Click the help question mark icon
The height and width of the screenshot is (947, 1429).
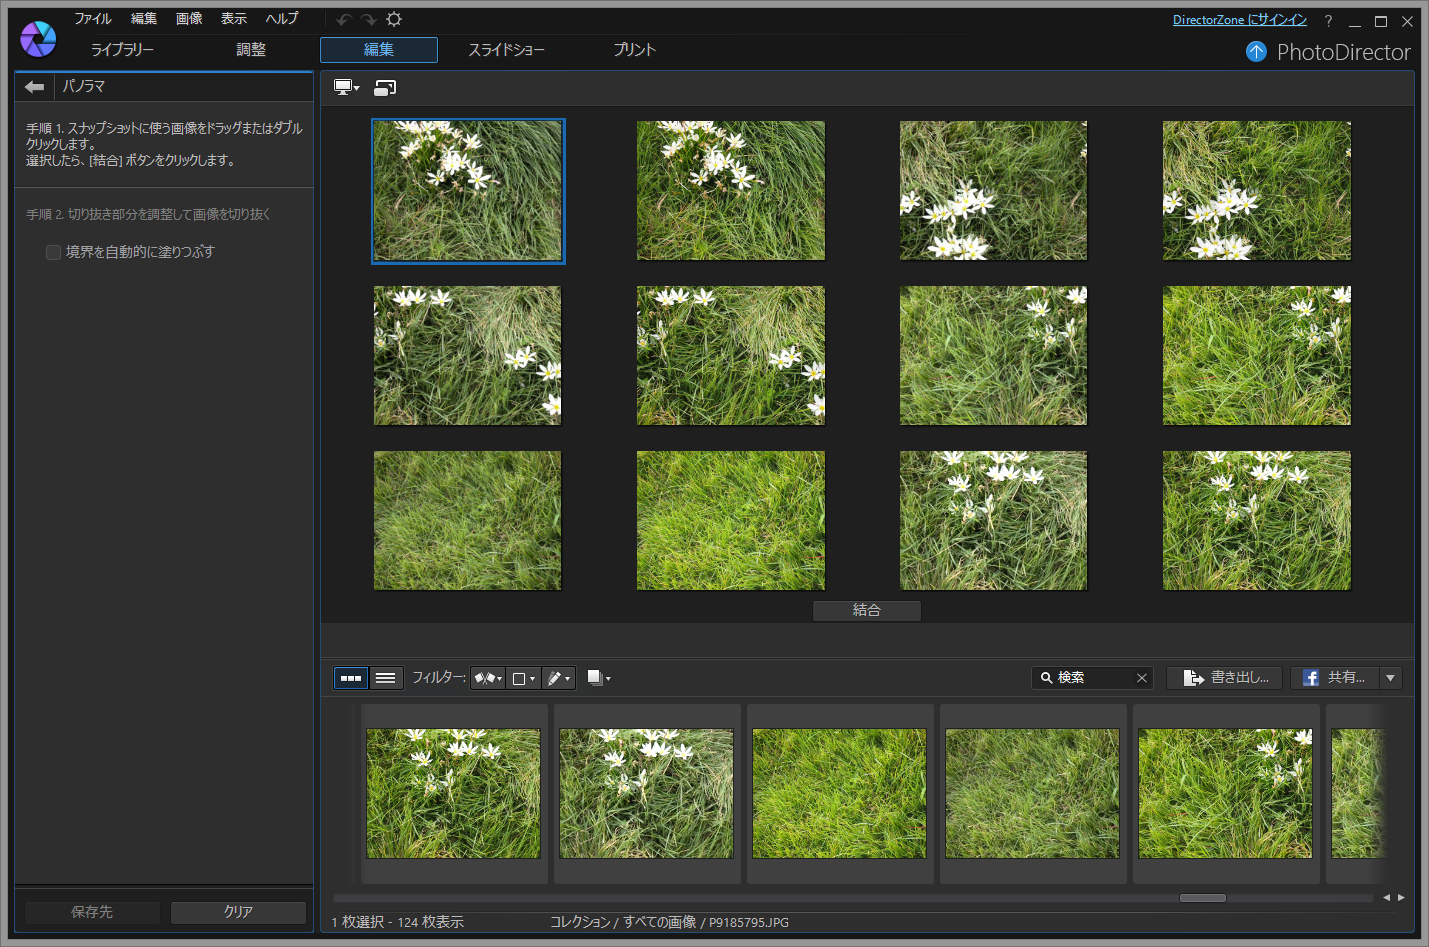1328,21
